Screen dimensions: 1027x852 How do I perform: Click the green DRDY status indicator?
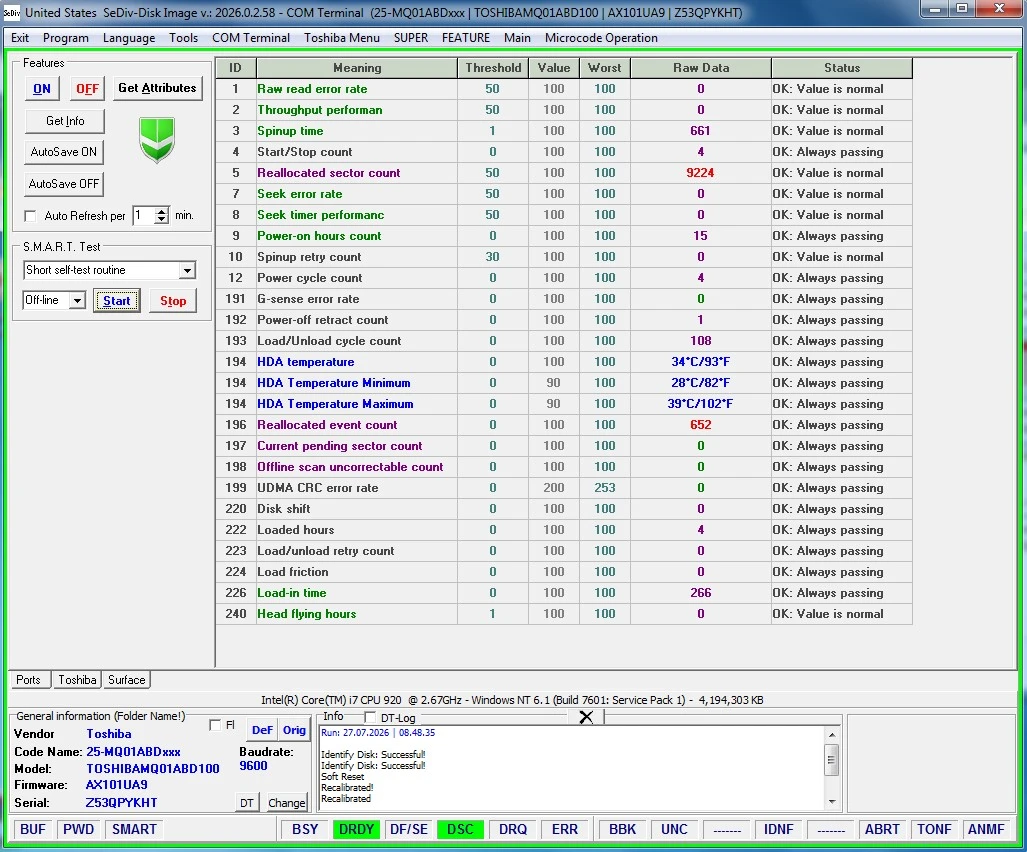[356, 829]
